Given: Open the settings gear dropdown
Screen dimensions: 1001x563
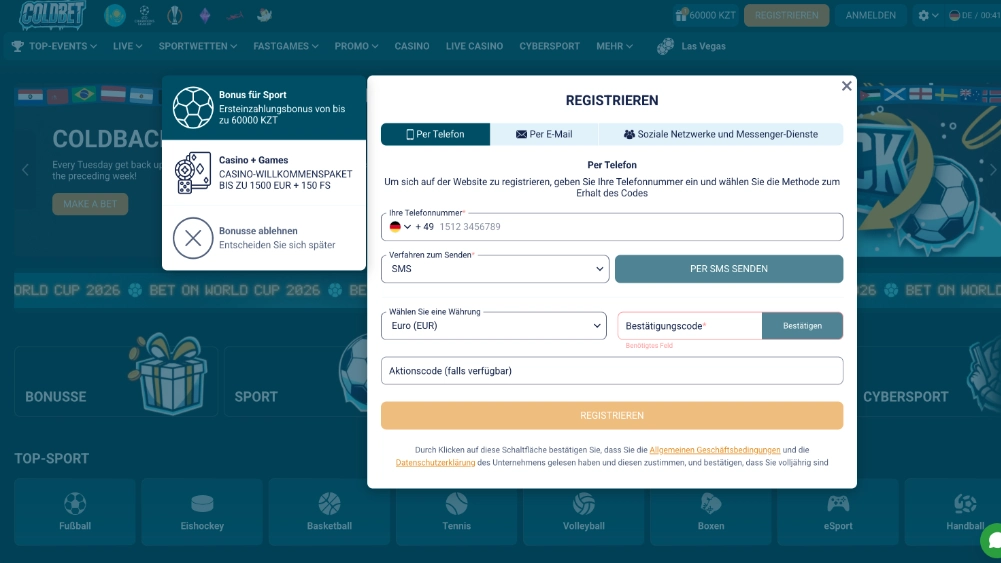Looking at the screenshot, I should point(928,15).
